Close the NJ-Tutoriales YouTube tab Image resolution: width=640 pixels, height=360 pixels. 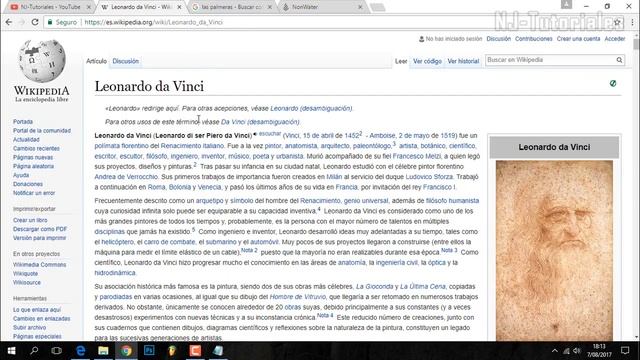click(89, 7)
